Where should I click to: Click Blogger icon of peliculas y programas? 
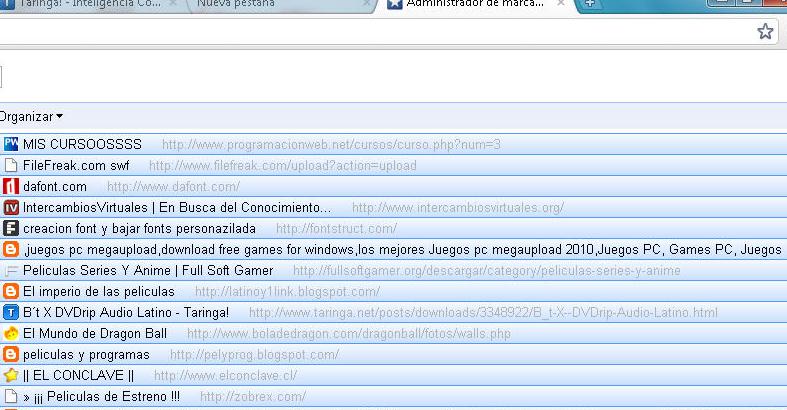(x=11, y=354)
